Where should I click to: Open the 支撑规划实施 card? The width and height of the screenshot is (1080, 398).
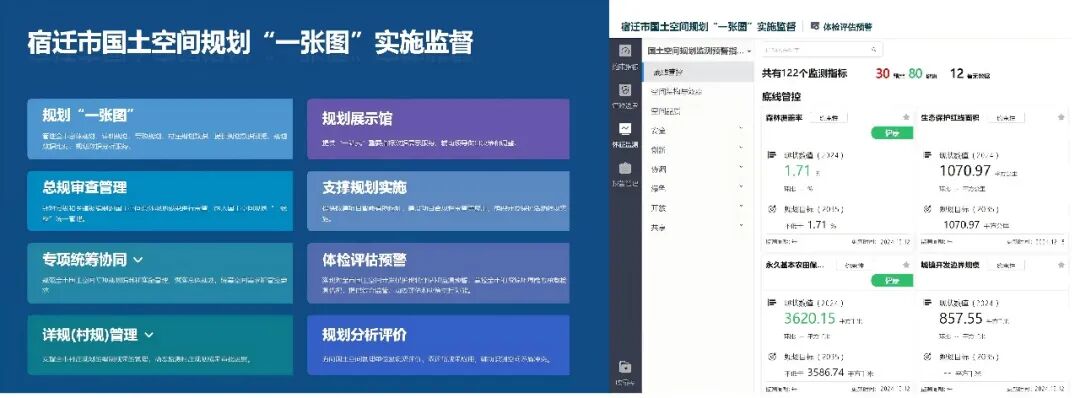pos(438,200)
